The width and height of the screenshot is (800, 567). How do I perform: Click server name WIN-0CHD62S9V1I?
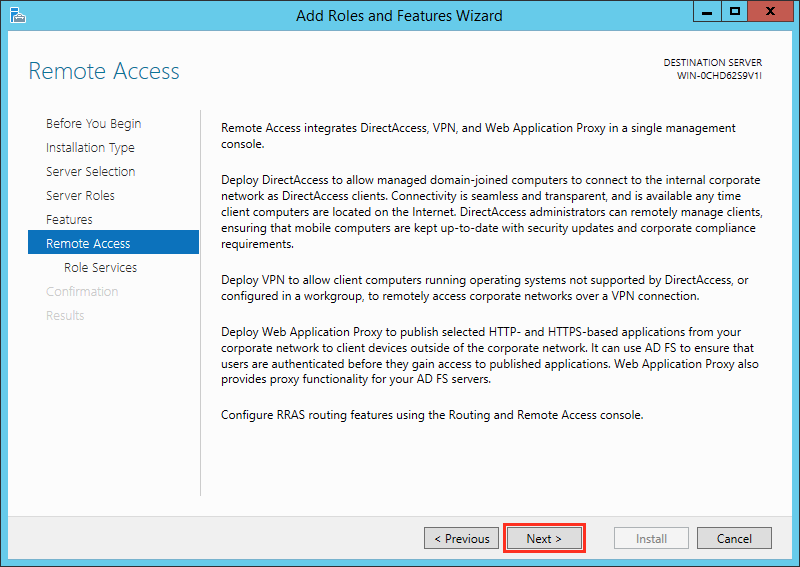coord(719,76)
